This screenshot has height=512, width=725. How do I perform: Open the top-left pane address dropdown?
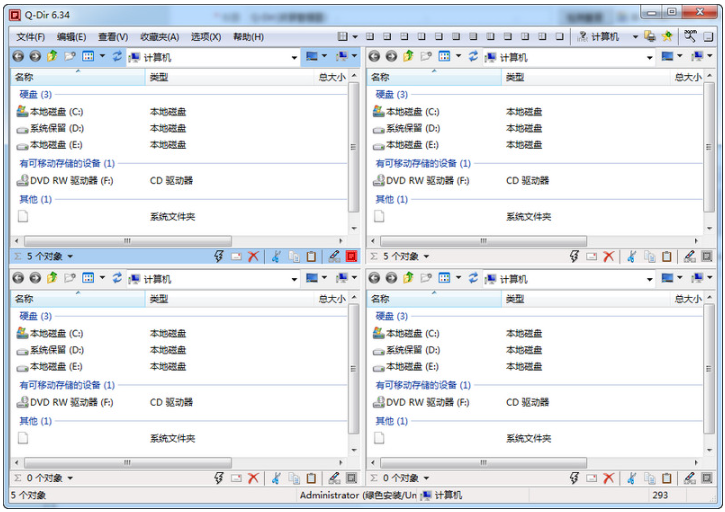[294, 58]
